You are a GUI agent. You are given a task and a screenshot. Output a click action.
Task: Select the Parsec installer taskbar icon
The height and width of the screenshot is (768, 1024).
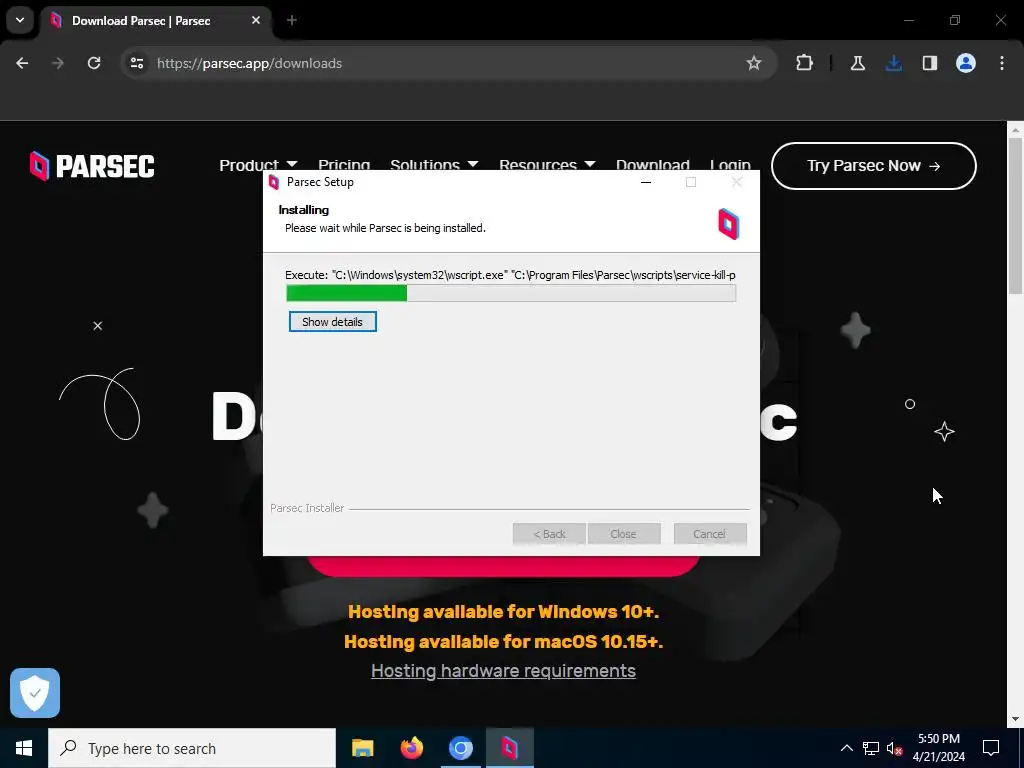pos(509,748)
